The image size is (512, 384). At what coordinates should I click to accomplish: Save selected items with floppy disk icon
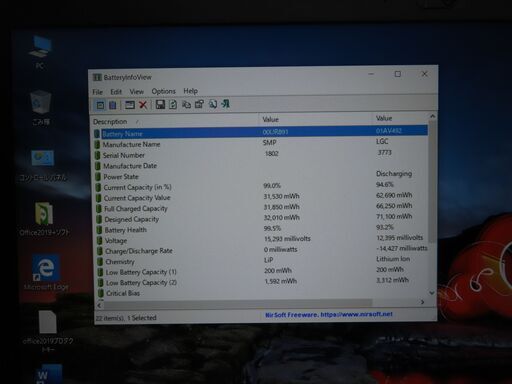point(160,105)
